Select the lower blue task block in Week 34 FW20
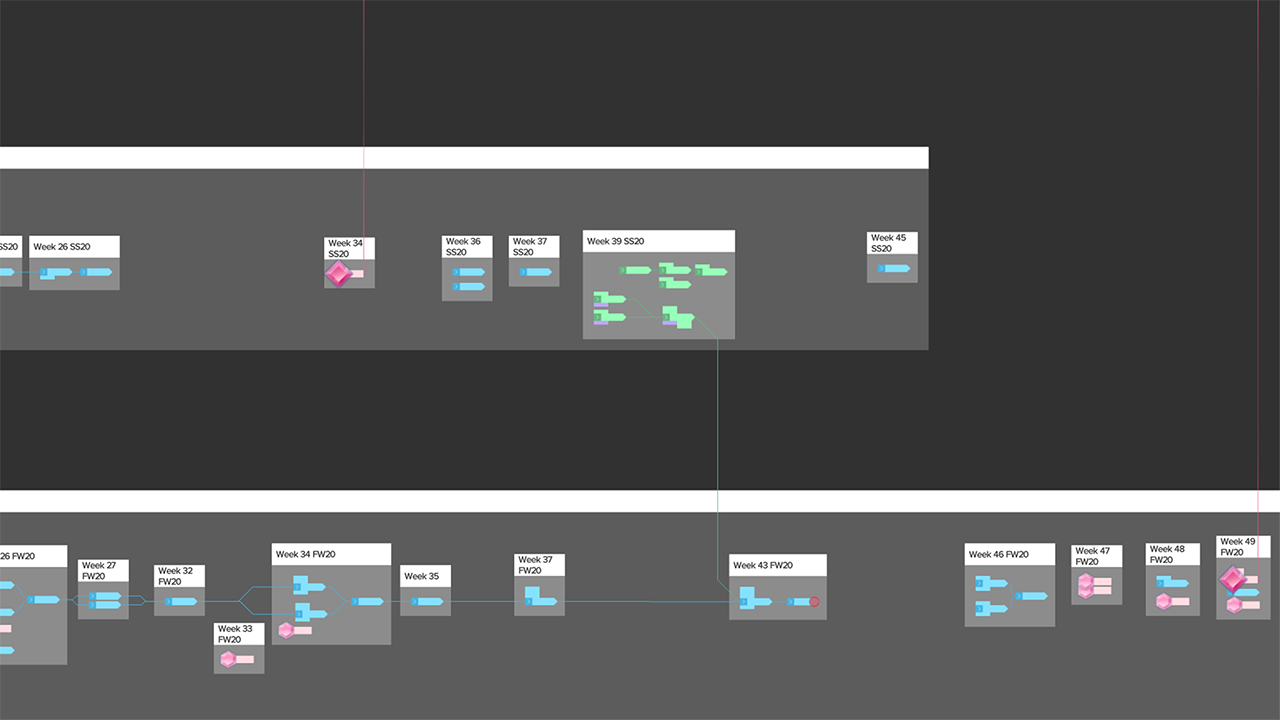Image resolution: width=1280 pixels, height=720 pixels. (x=309, y=612)
